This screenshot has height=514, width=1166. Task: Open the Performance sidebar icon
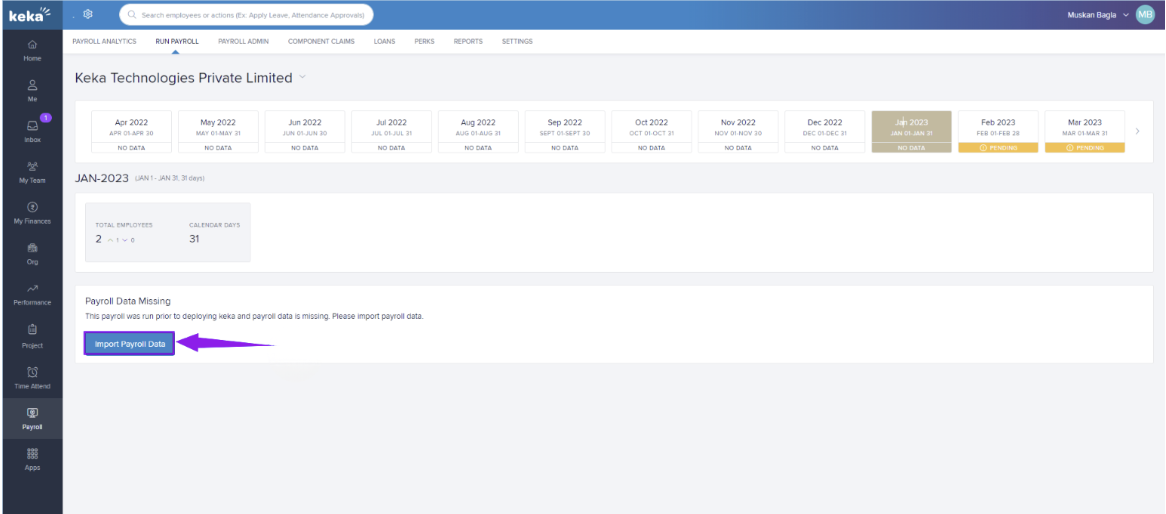pos(32,293)
